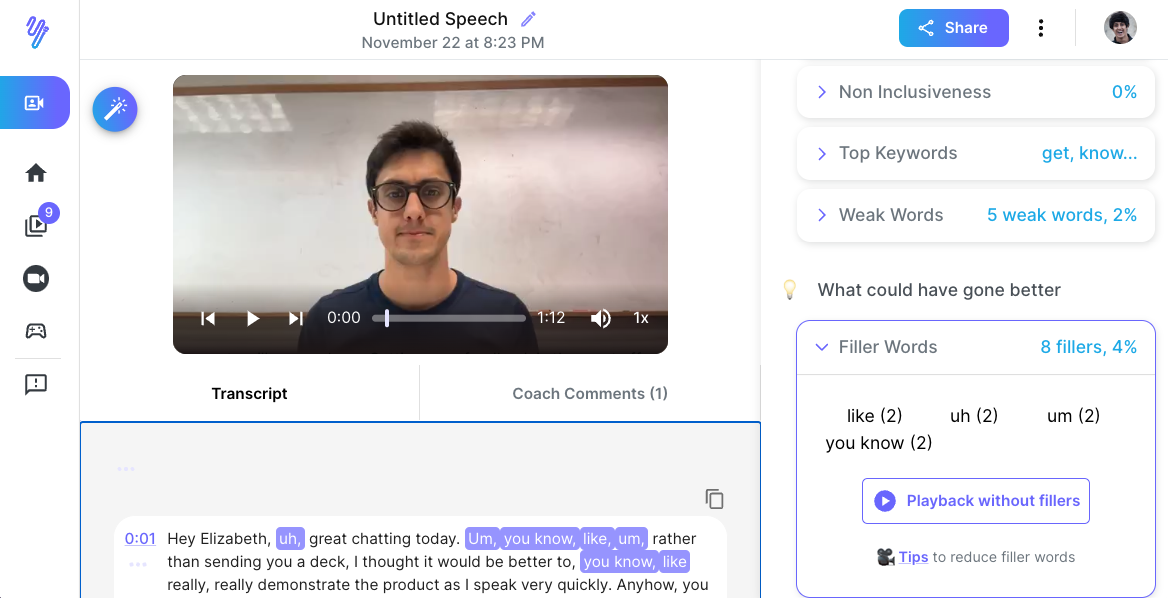The image size is (1168, 598).
Task: Expand the Non Inclusiveness section
Action: [820, 91]
